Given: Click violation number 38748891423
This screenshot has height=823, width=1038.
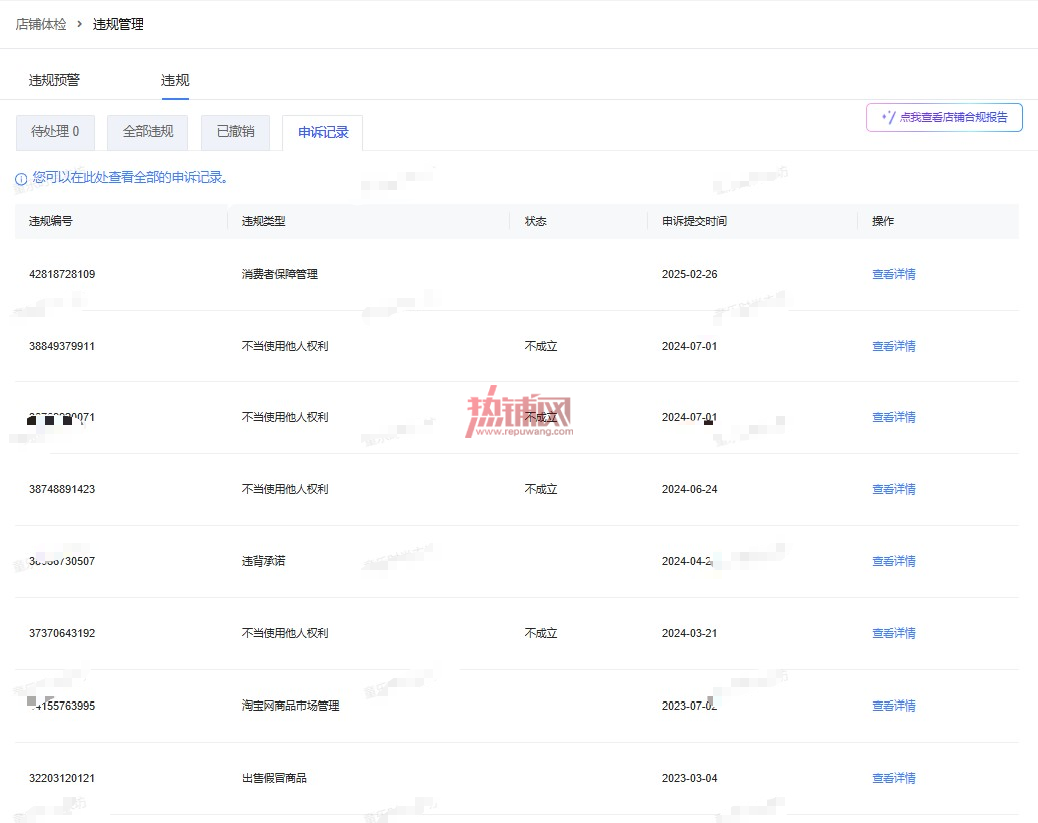Looking at the screenshot, I should 62,489.
